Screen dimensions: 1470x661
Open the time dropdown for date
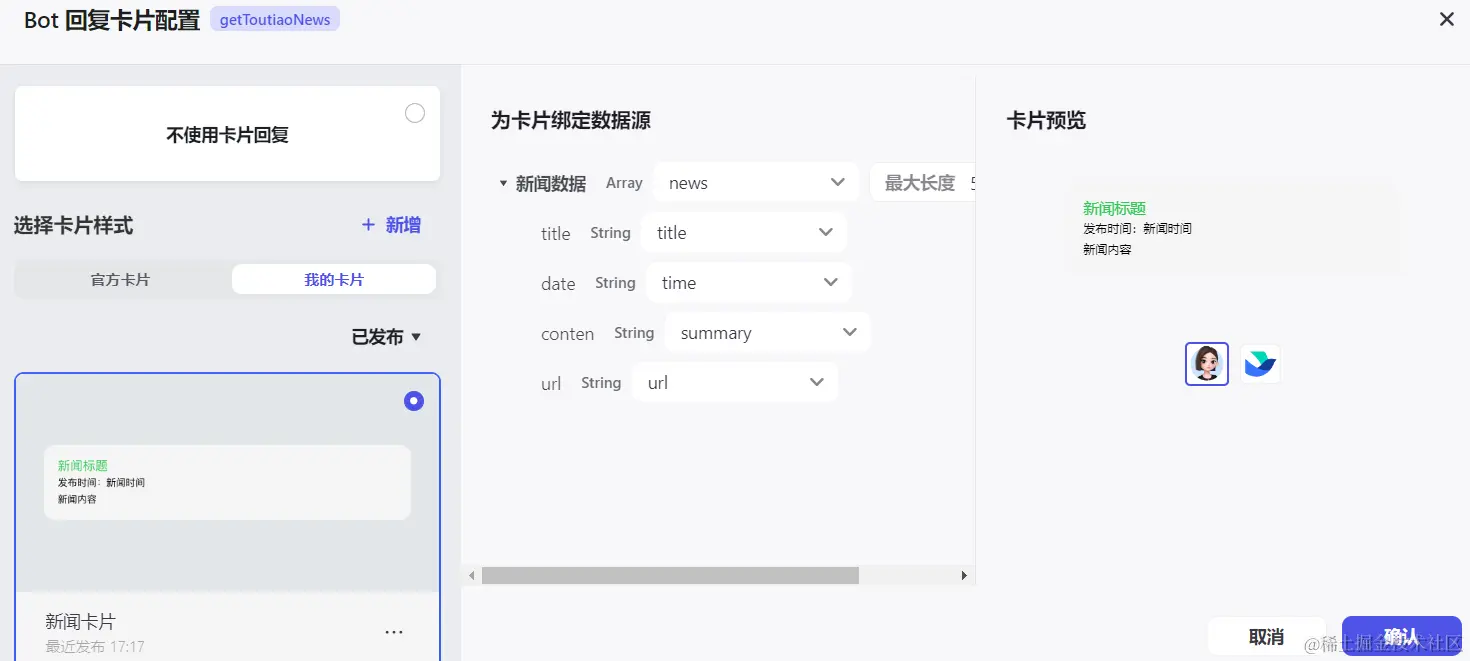pyautogui.click(x=749, y=282)
